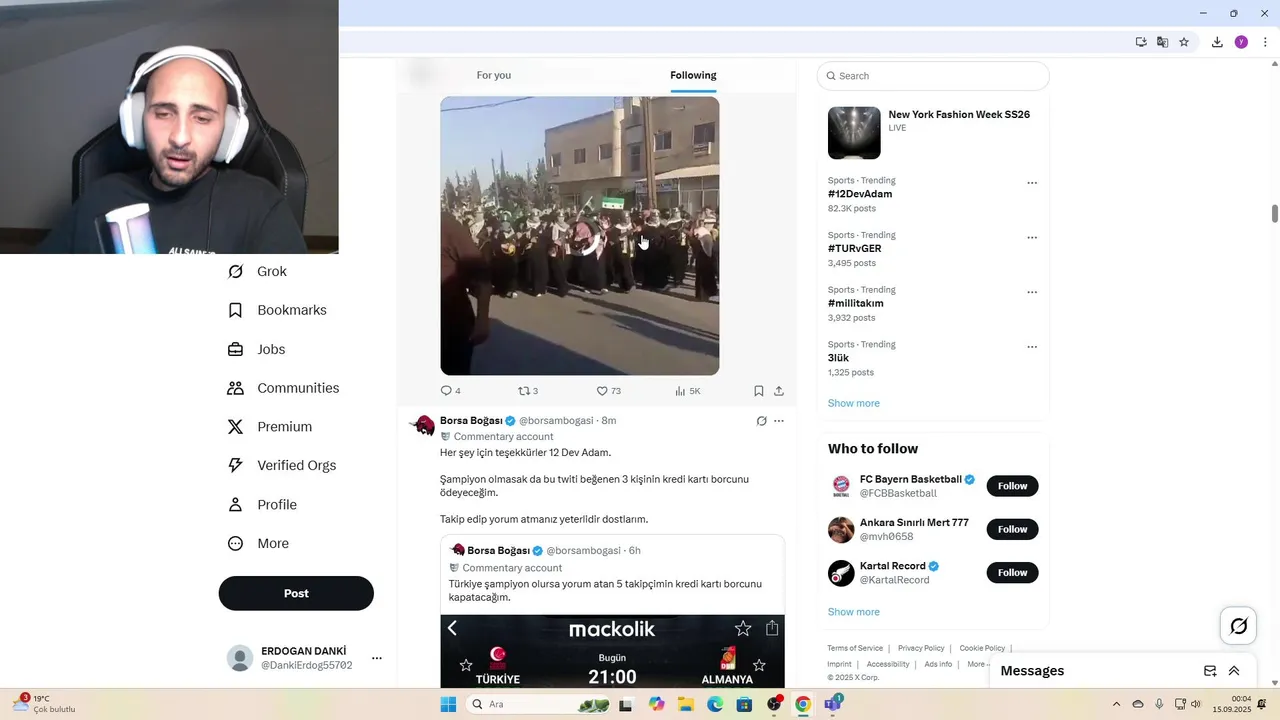Like the video post with 73 likes

[x=608, y=391]
